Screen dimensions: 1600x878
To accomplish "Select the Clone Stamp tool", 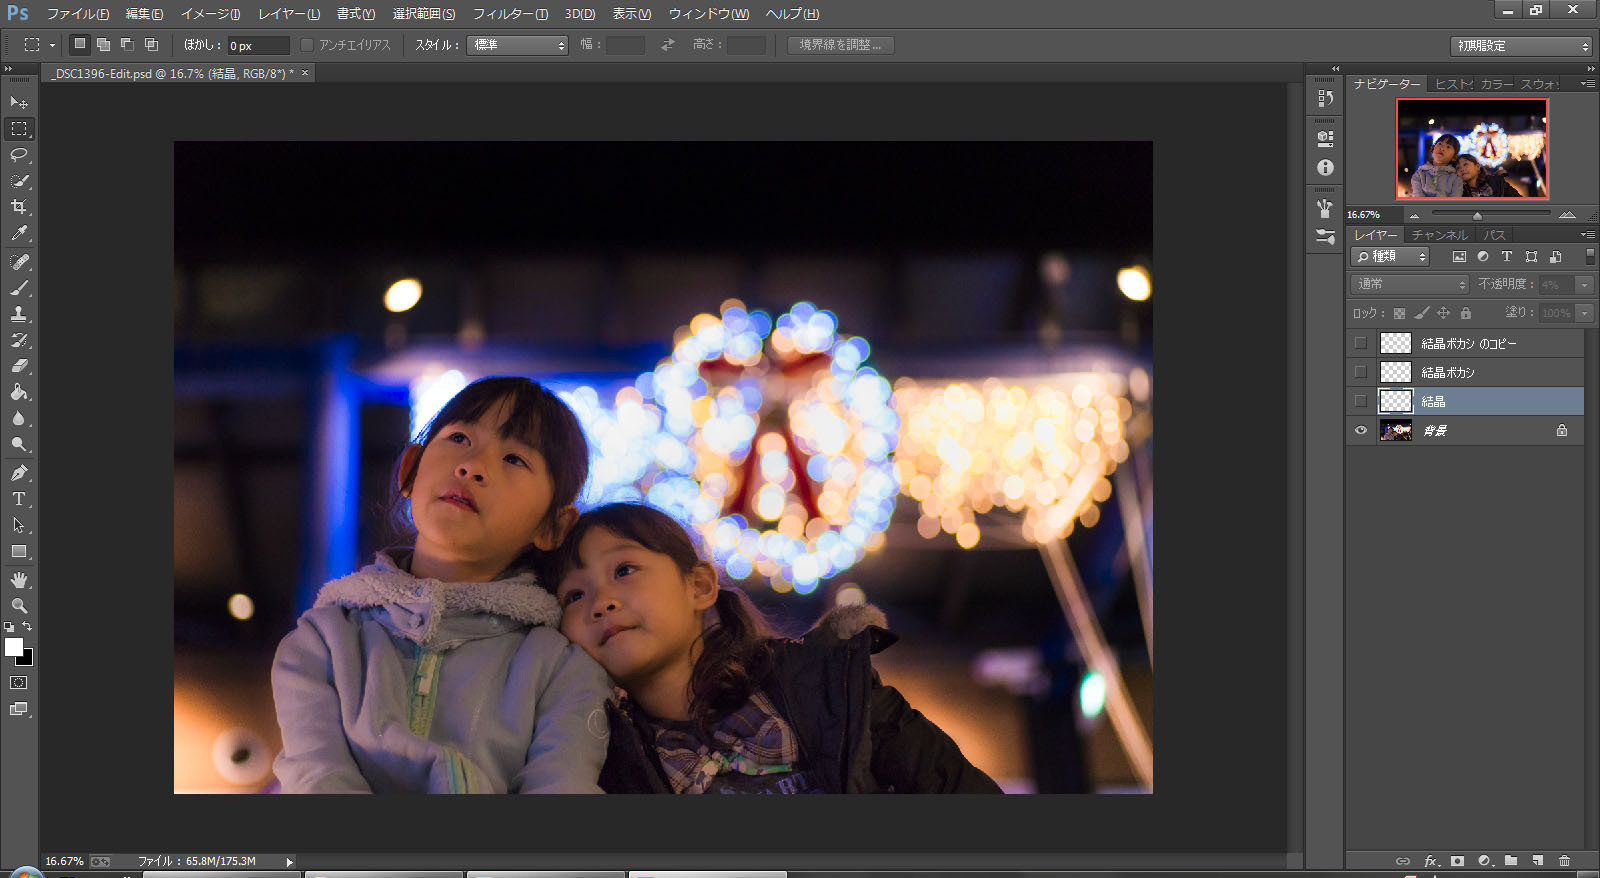I will pos(19,314).
